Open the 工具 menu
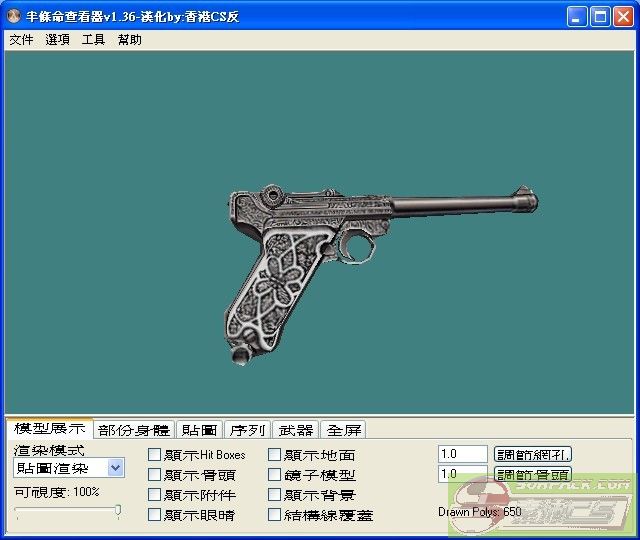The image size is (640, 540). [93, 40]
